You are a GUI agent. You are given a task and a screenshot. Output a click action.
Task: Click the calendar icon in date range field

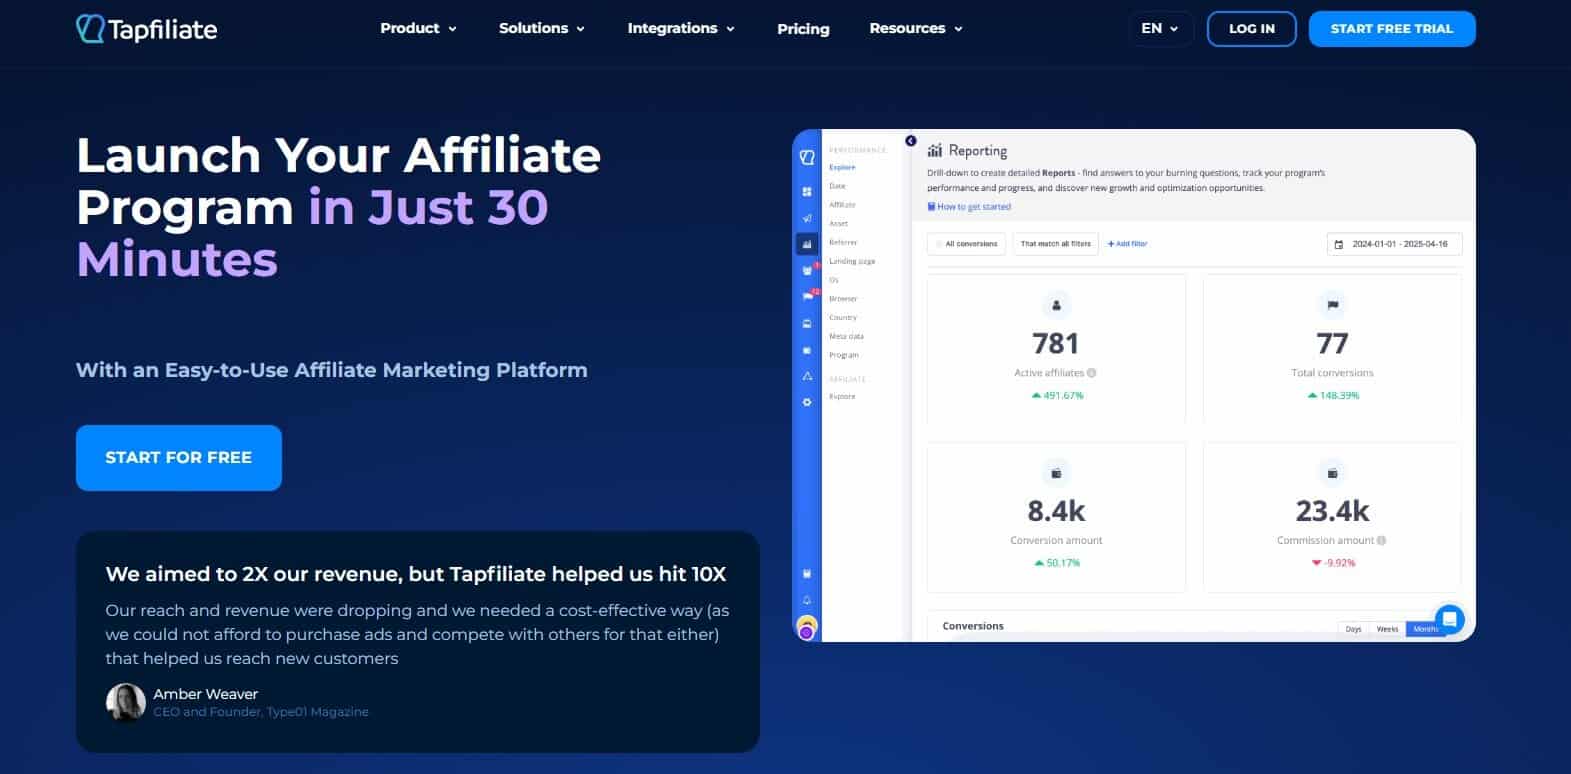[1339, 244]
